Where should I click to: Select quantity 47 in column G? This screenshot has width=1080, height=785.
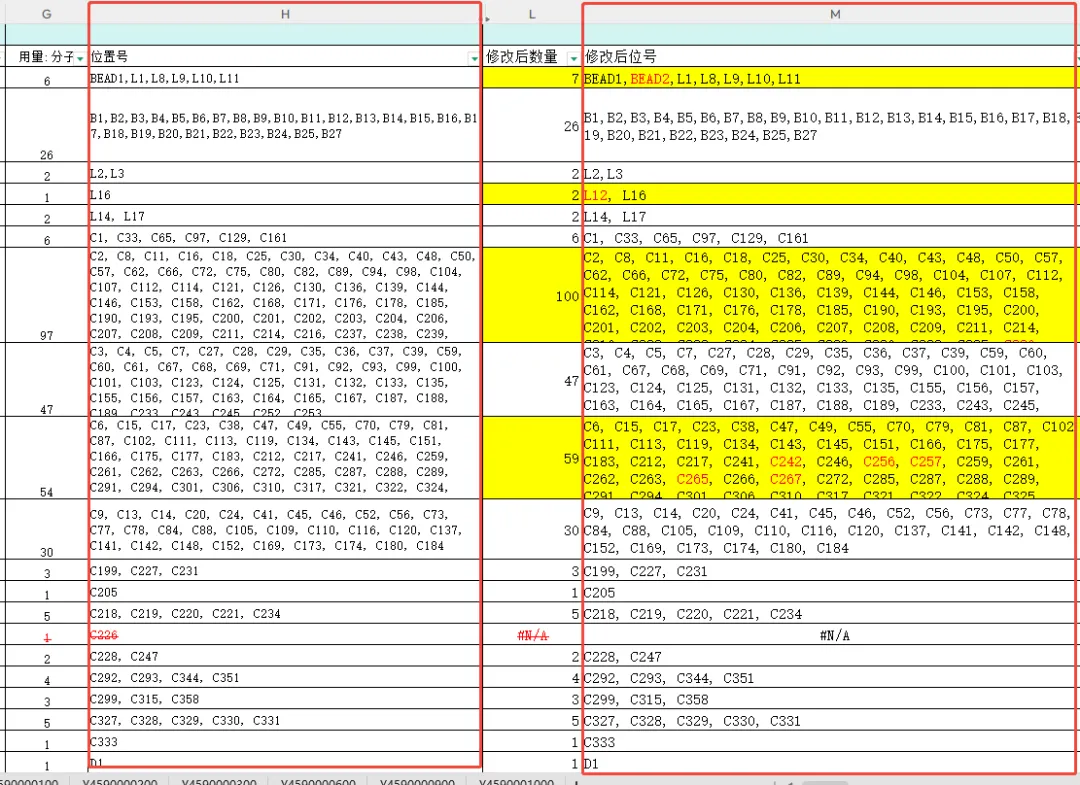[47, 379]
